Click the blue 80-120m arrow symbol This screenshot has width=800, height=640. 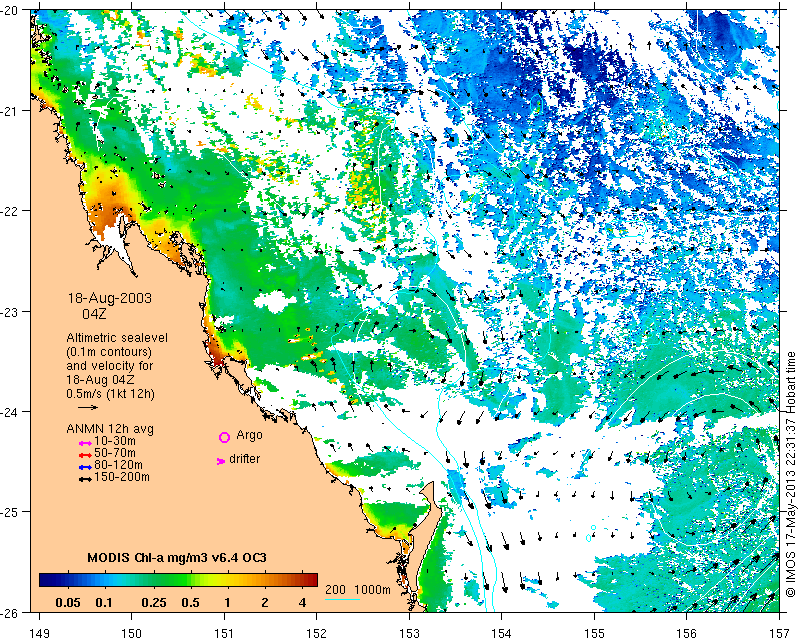coord(85,467)
